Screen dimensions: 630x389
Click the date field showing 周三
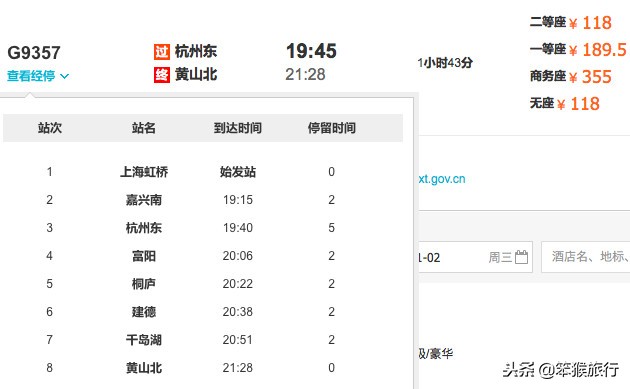[x=476, y=257]
